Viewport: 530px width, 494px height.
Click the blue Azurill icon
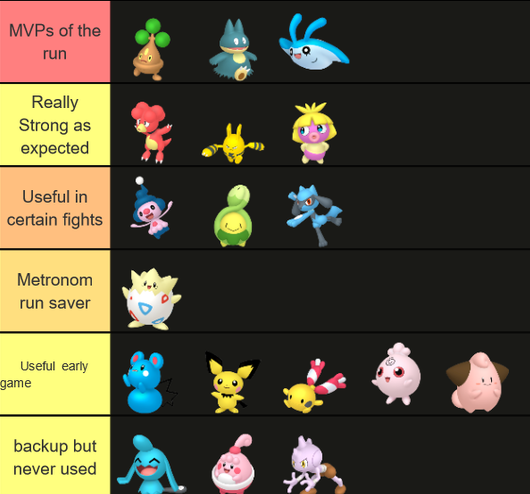[150, 382]
